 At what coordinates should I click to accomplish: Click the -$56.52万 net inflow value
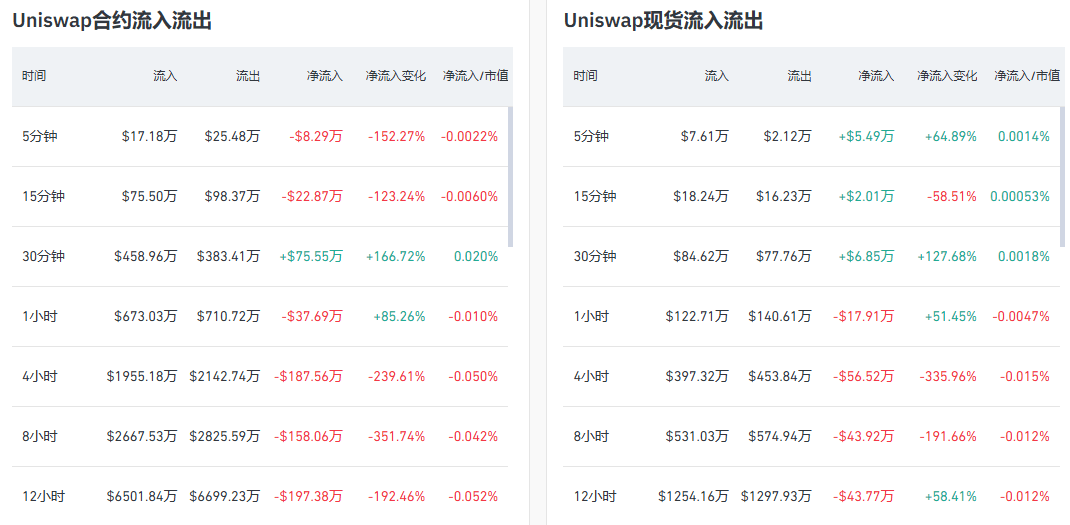[x=864, y=377]
